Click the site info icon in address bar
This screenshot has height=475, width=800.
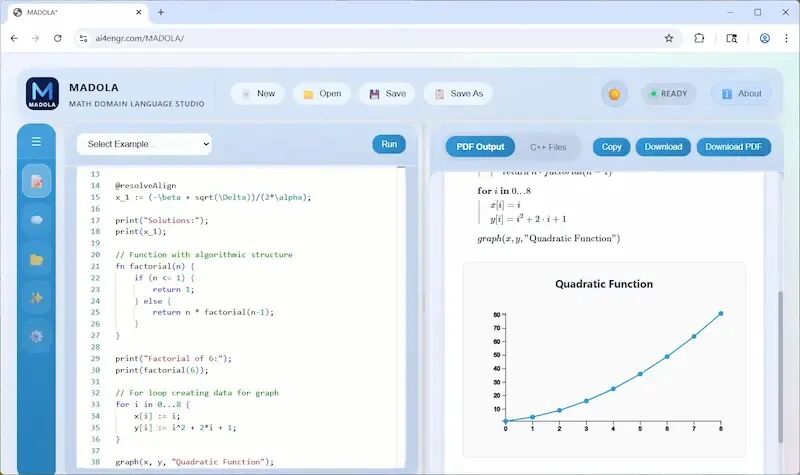(84, 38)
